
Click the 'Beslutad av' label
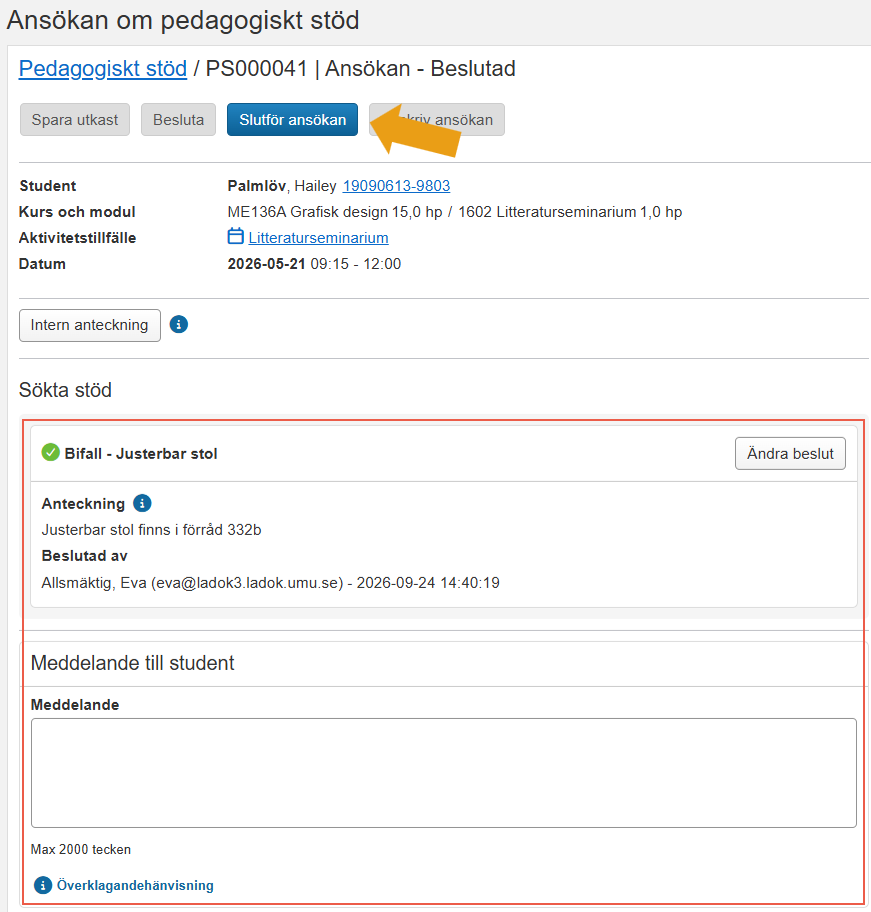click(85, 556)
